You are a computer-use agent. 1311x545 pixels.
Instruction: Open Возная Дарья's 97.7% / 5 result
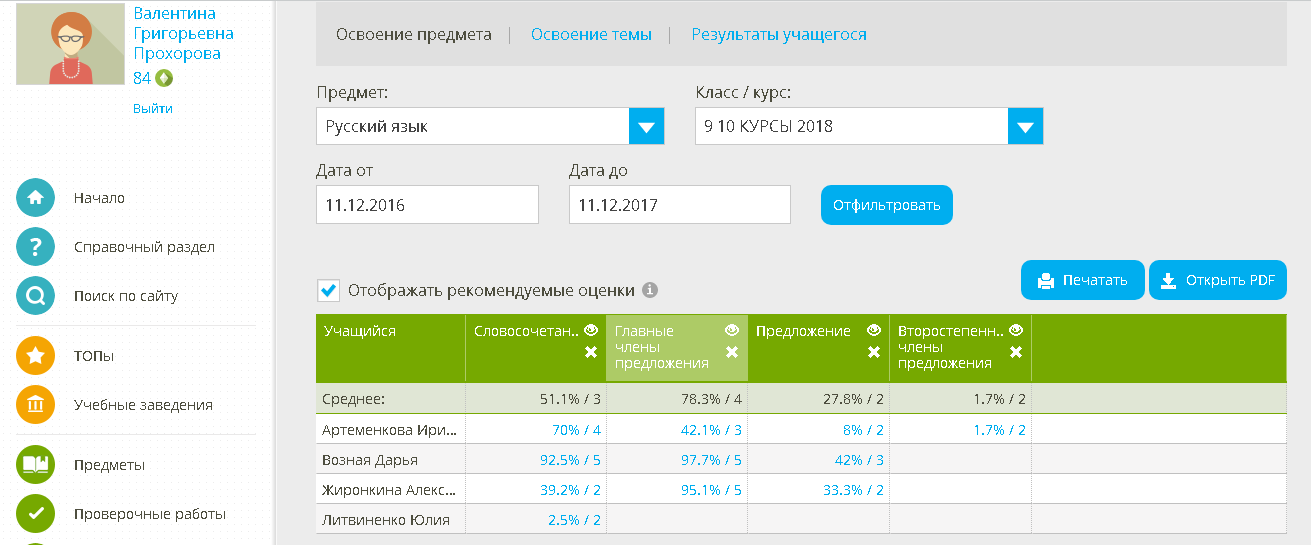click(711, 460)
